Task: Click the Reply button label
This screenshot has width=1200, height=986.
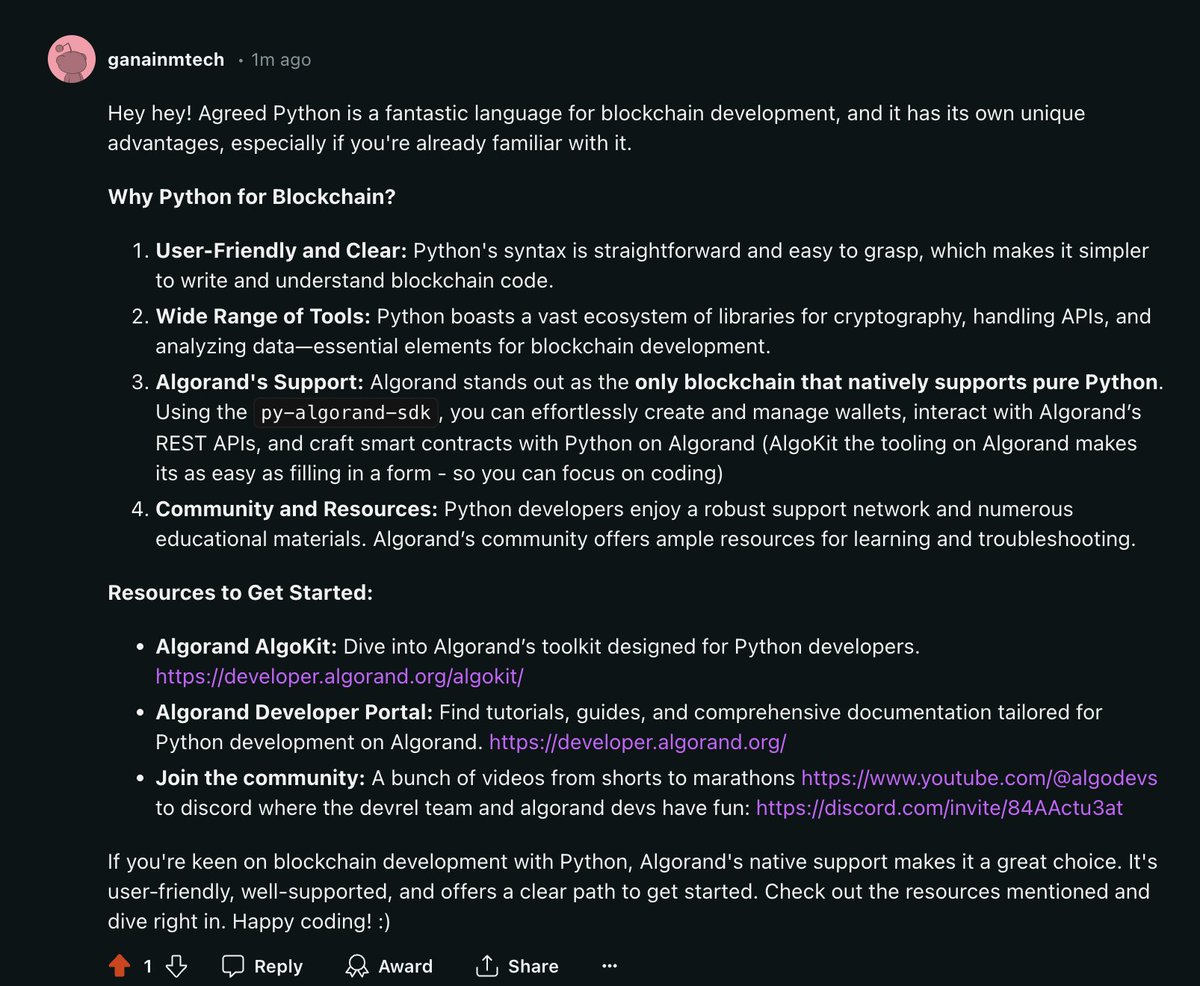Action: [278, 967]
